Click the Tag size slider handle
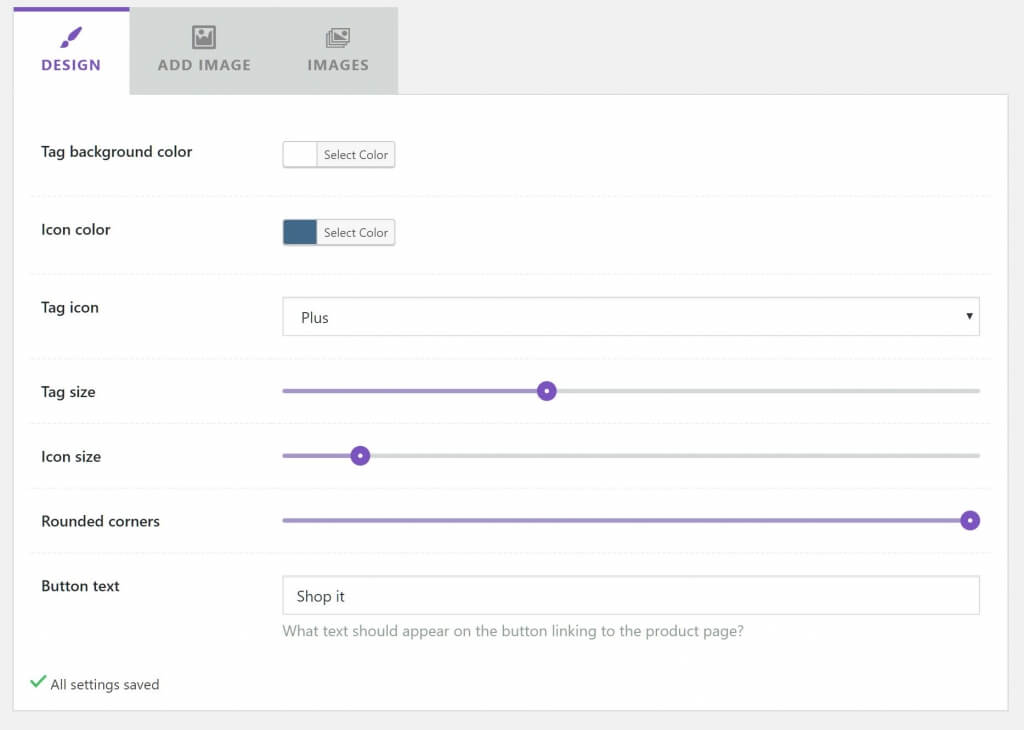The height and width of the screenshot is (730, 1024). tap(546, 390)
